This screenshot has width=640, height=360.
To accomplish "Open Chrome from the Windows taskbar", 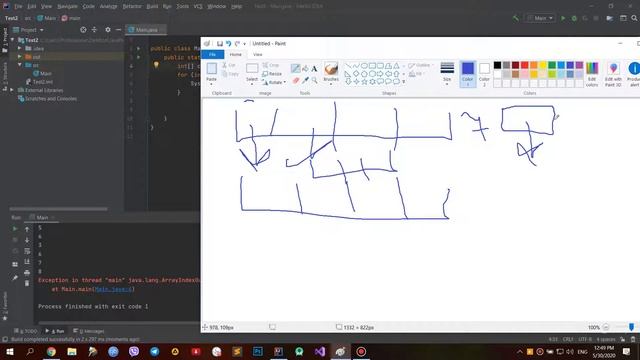I will pos(51,351).
